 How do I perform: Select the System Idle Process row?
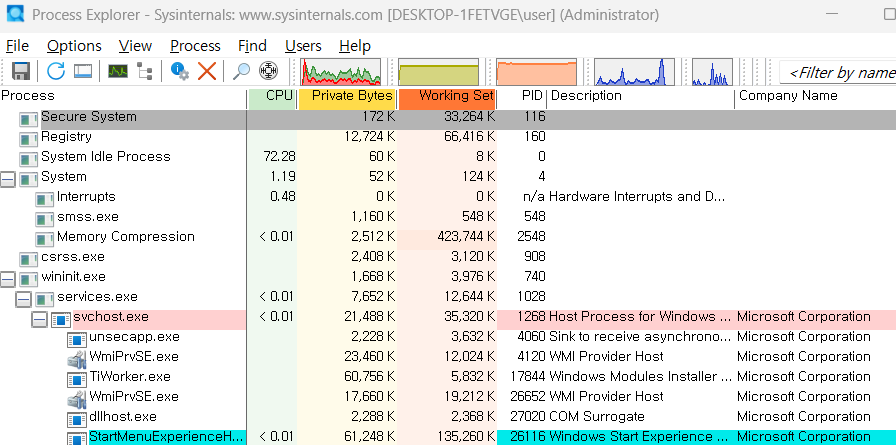coord(448,159)
